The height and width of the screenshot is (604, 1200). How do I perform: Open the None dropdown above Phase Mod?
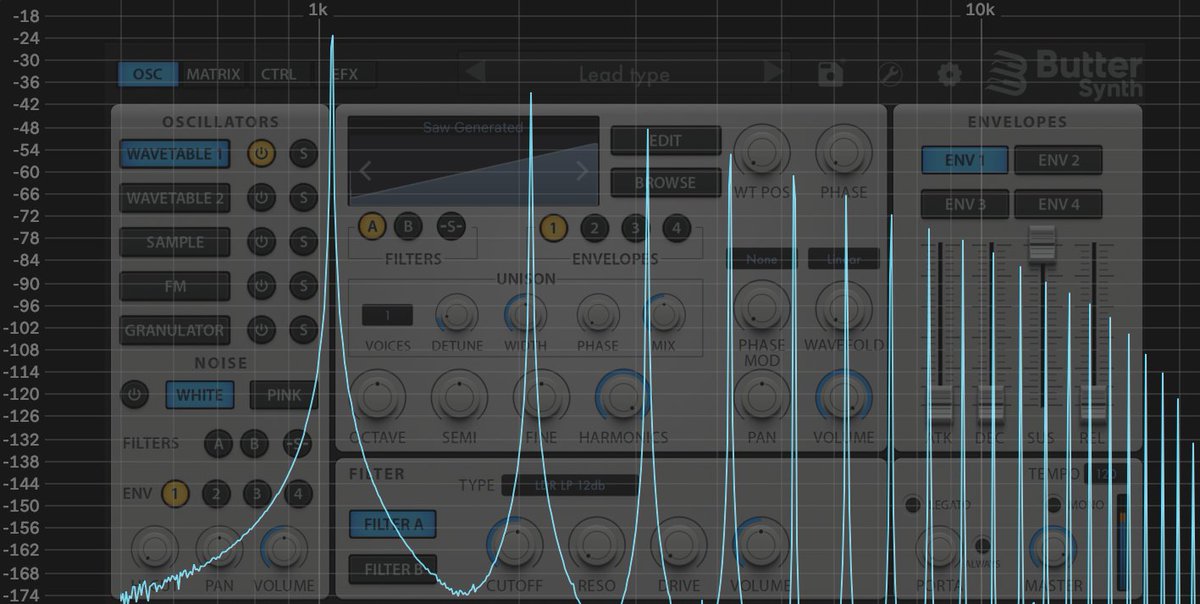point(761,259)
